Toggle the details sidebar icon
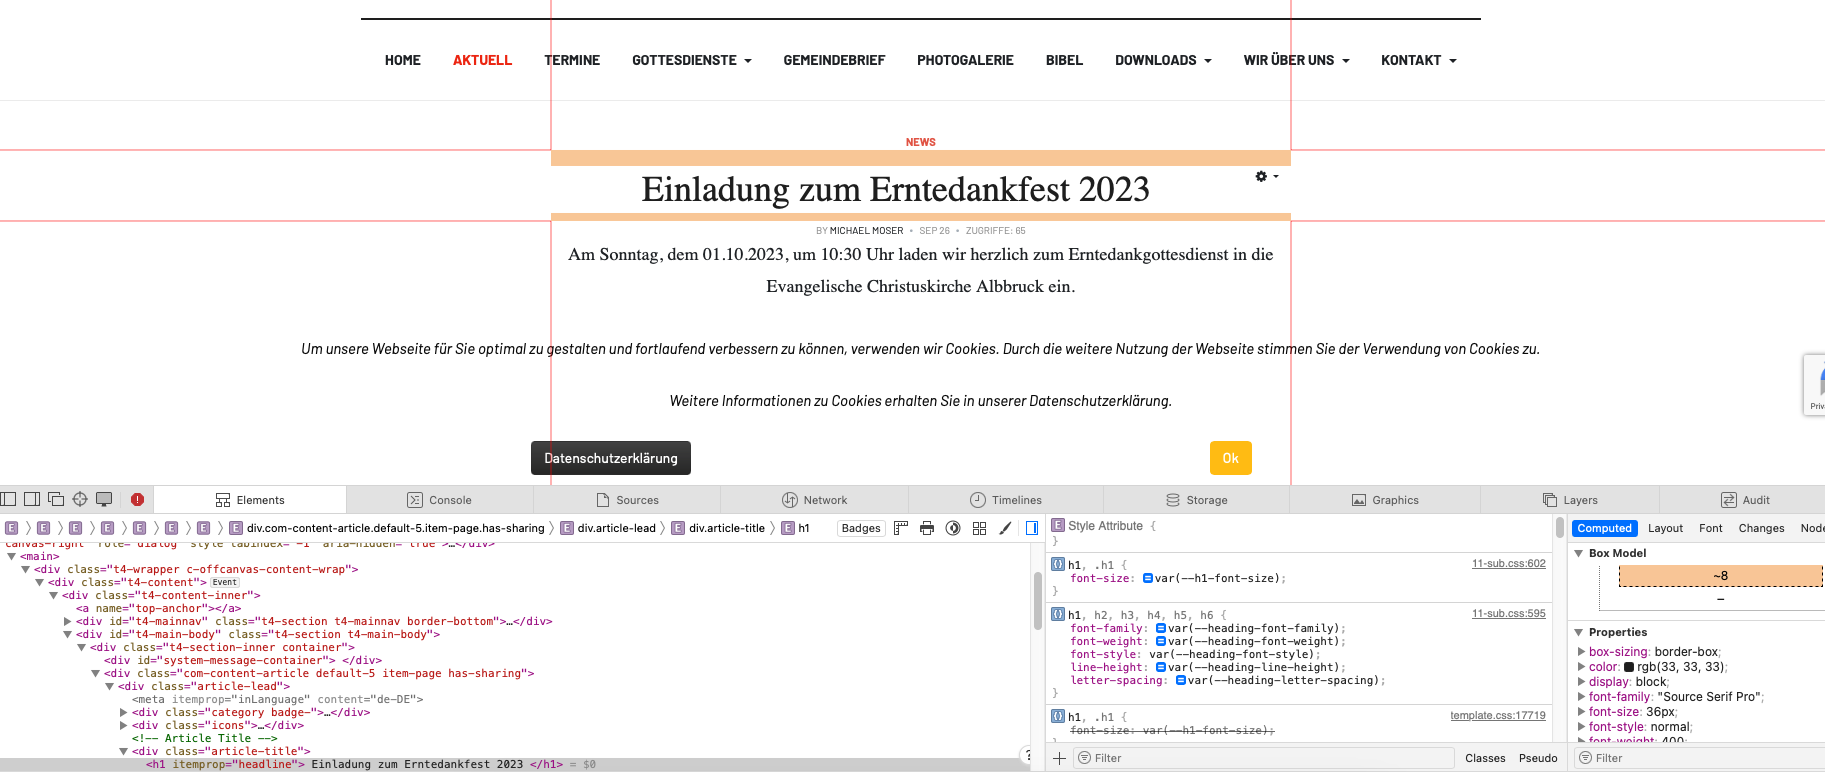1825x772 pixels. click(x=1032, y=528)
